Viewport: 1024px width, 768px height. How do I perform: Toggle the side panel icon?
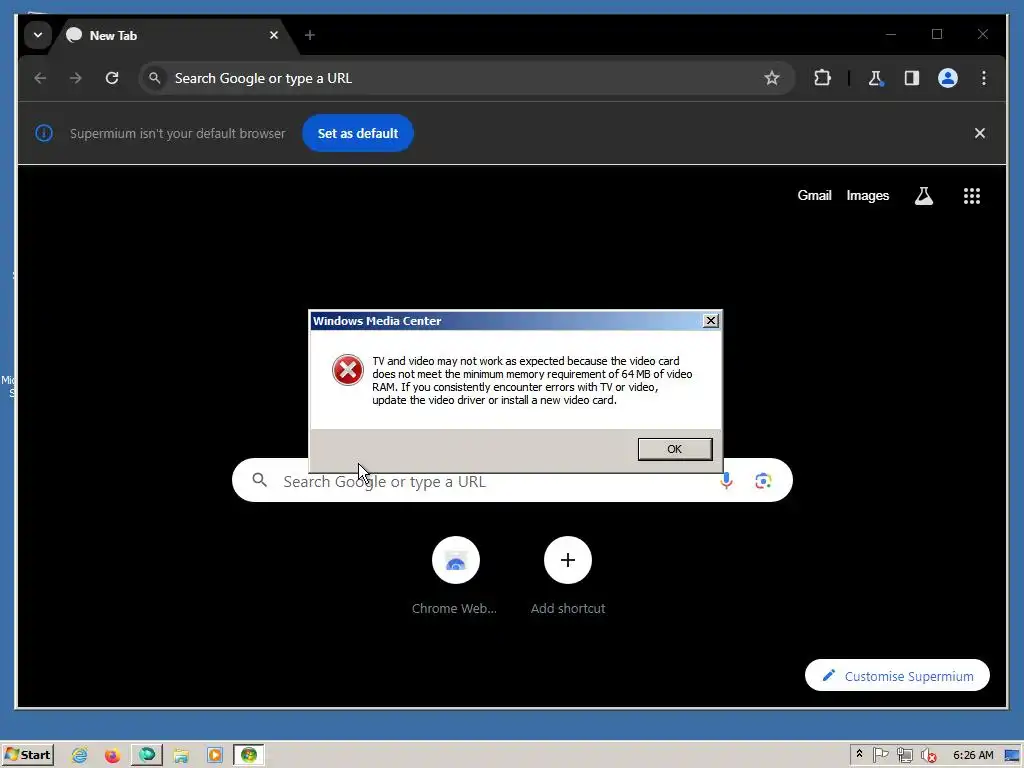point(912,78)
